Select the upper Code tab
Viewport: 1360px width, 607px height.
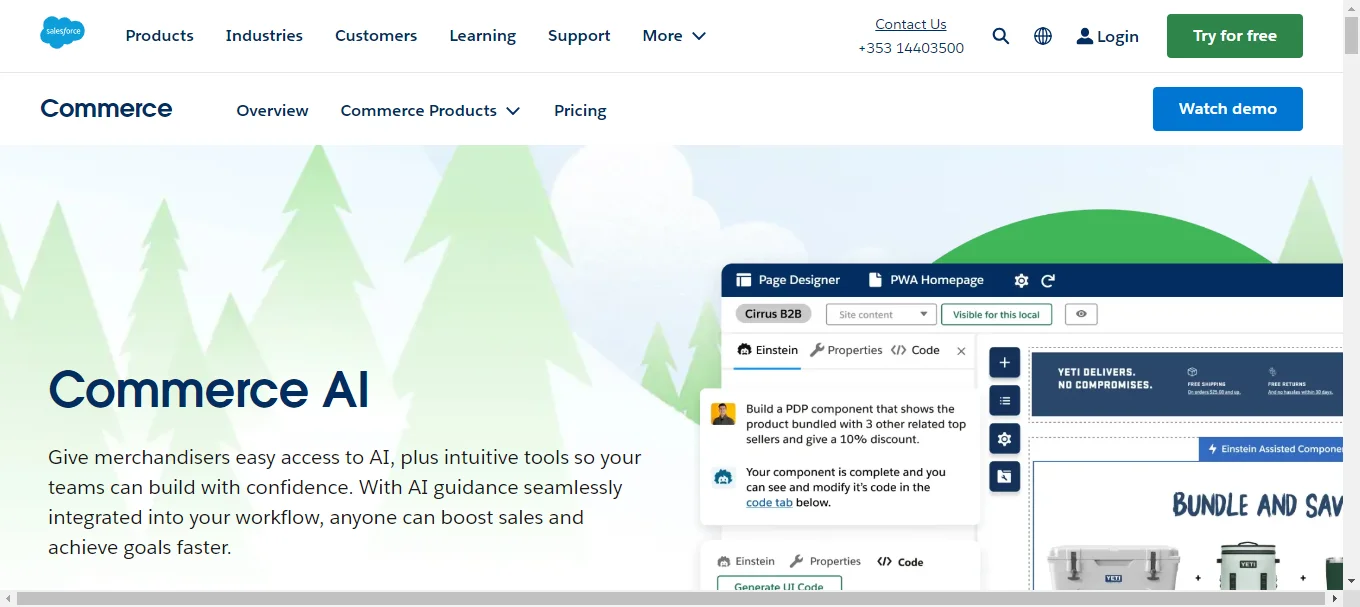[915, 350]
